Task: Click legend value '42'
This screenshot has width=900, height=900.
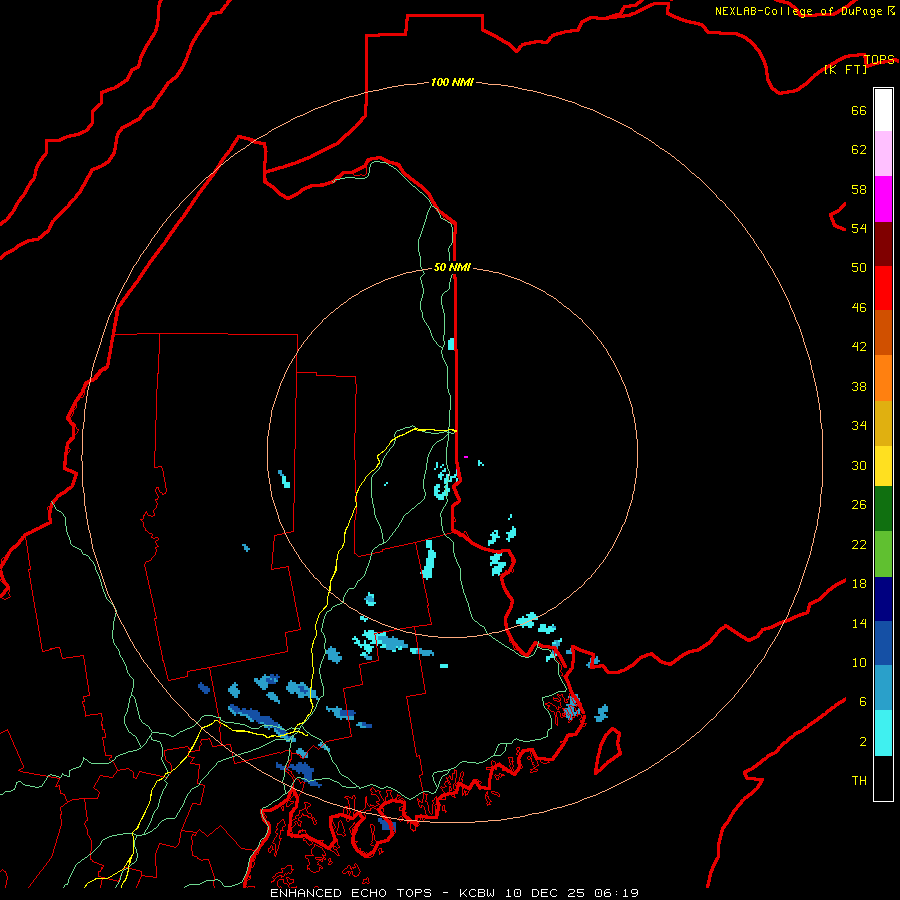Action: pos(859,346)
